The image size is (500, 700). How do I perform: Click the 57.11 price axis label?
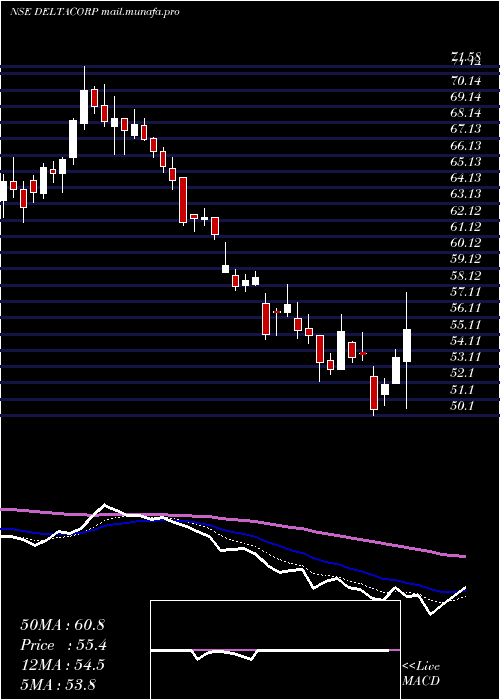pos(466,292)
